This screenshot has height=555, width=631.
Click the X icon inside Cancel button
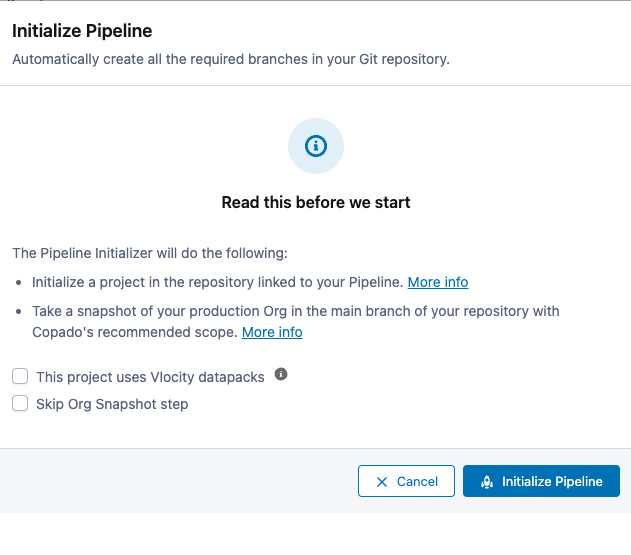(382, 482)
